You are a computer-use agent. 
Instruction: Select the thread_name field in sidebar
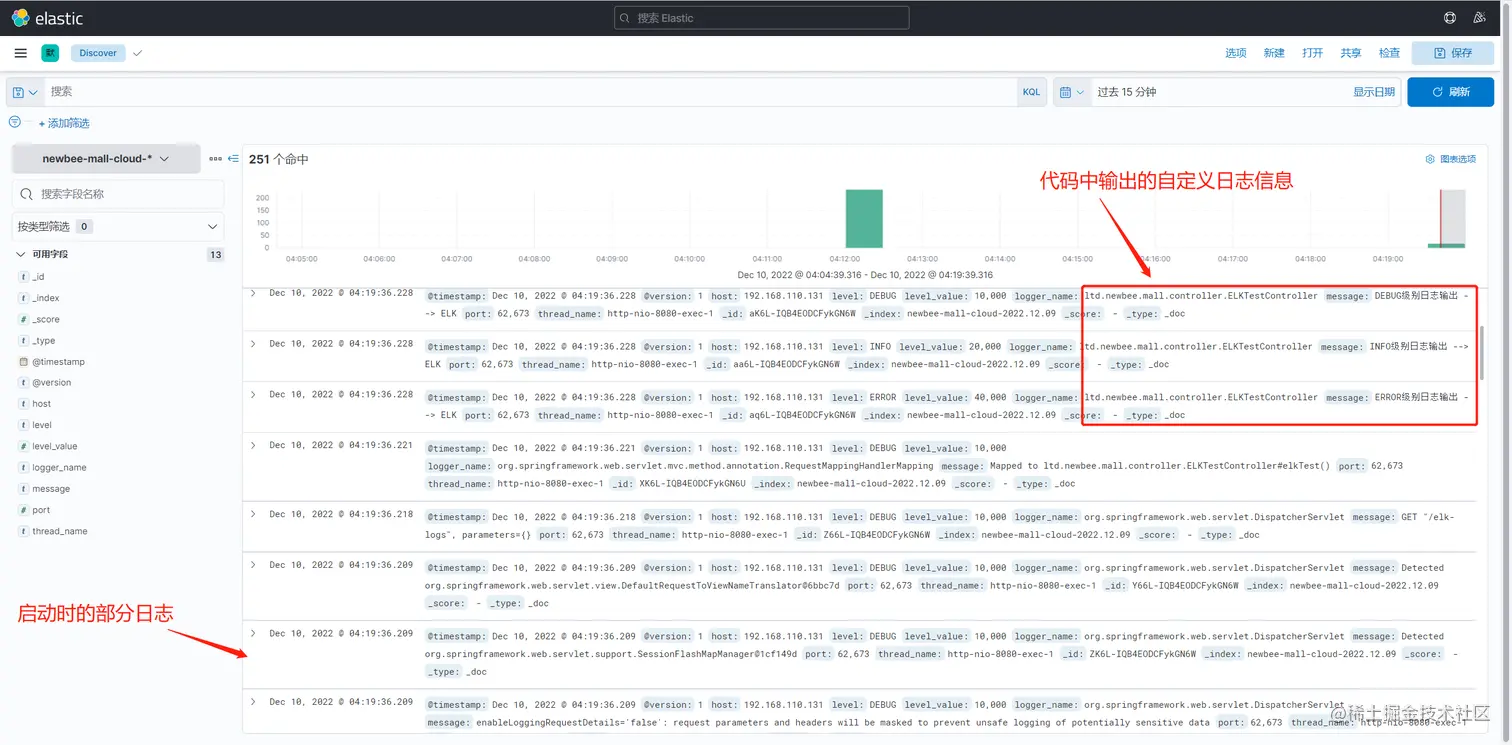(60, 531)
